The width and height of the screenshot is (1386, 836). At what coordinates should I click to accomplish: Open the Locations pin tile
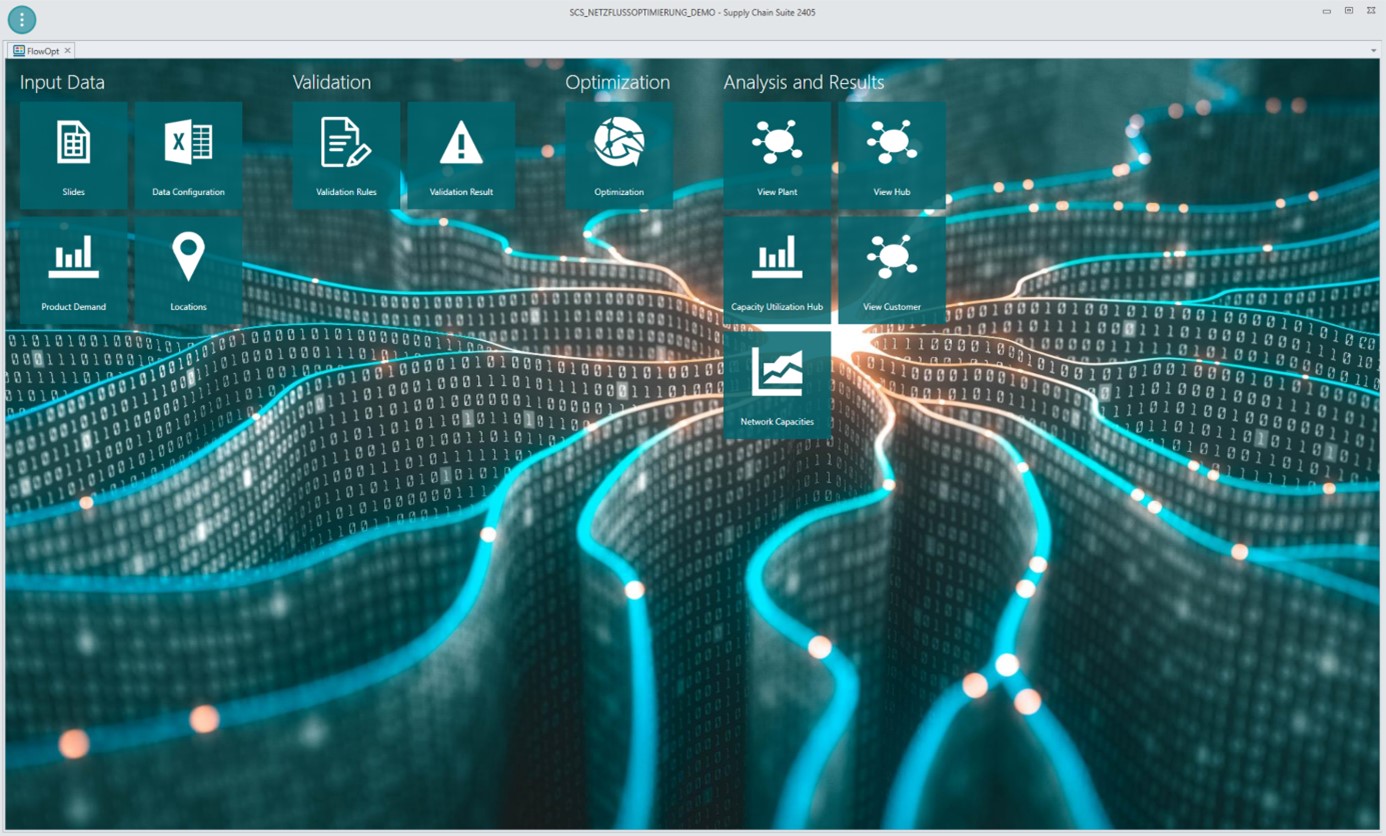pyautogui.click(x=188, y=270)
